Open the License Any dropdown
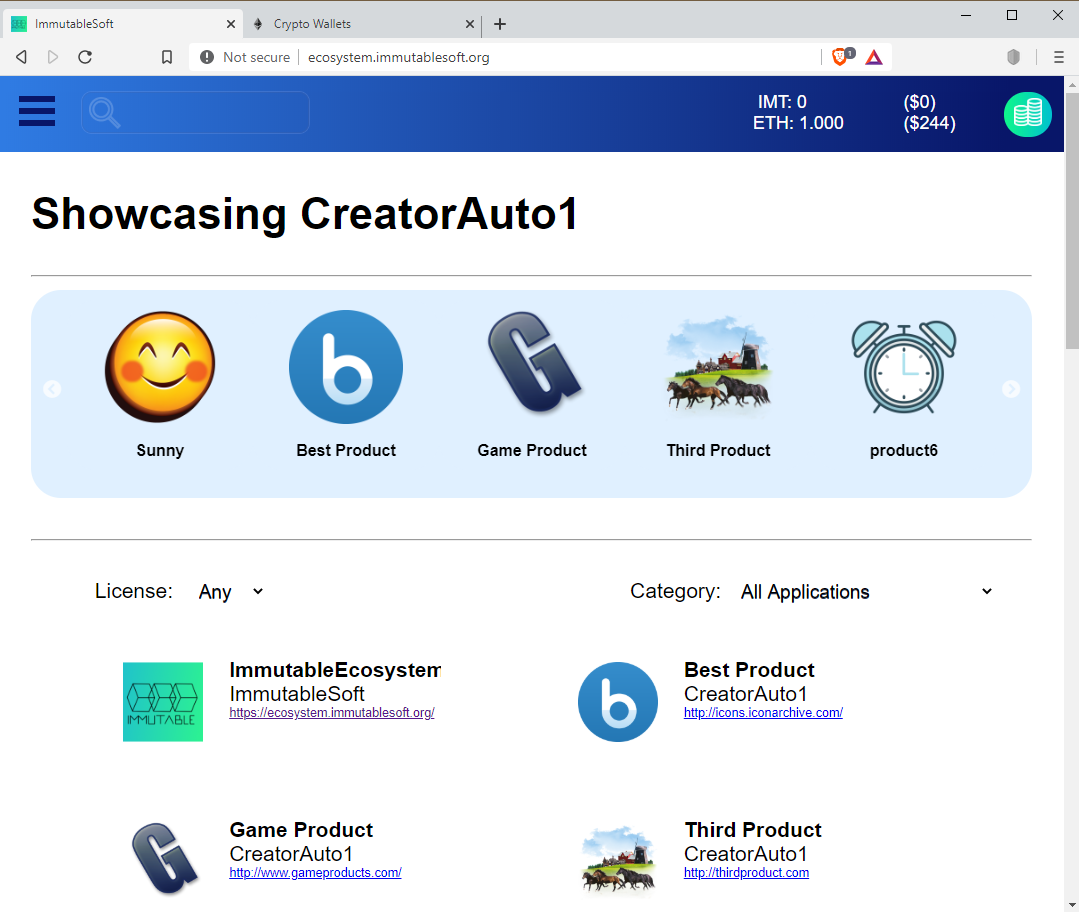Viewport: 1079px width, 912px height. [231, 592]
